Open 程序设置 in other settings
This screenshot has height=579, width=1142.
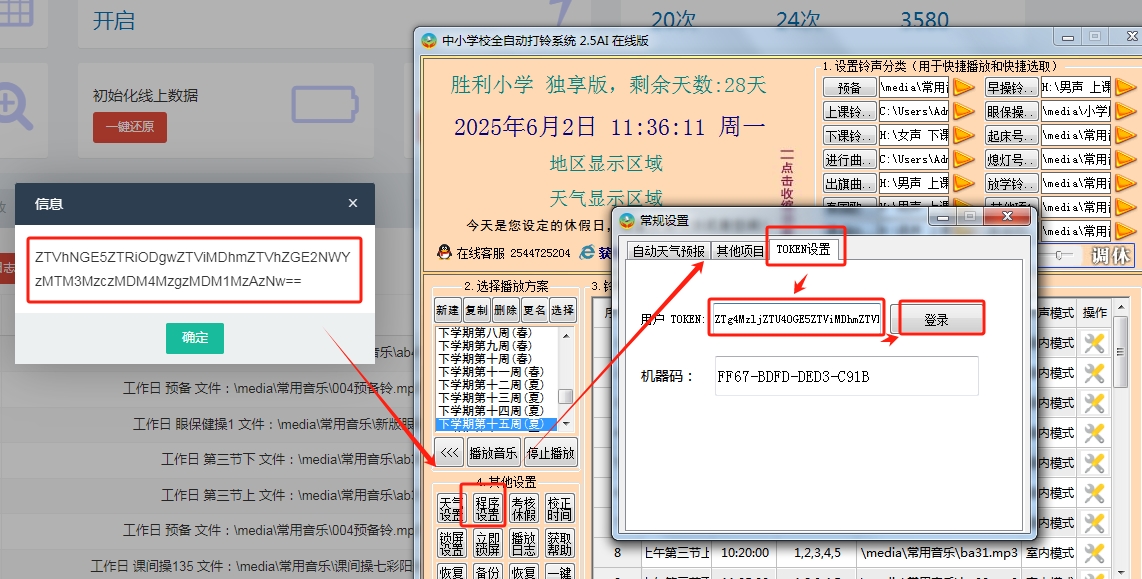tap(487, 508)
